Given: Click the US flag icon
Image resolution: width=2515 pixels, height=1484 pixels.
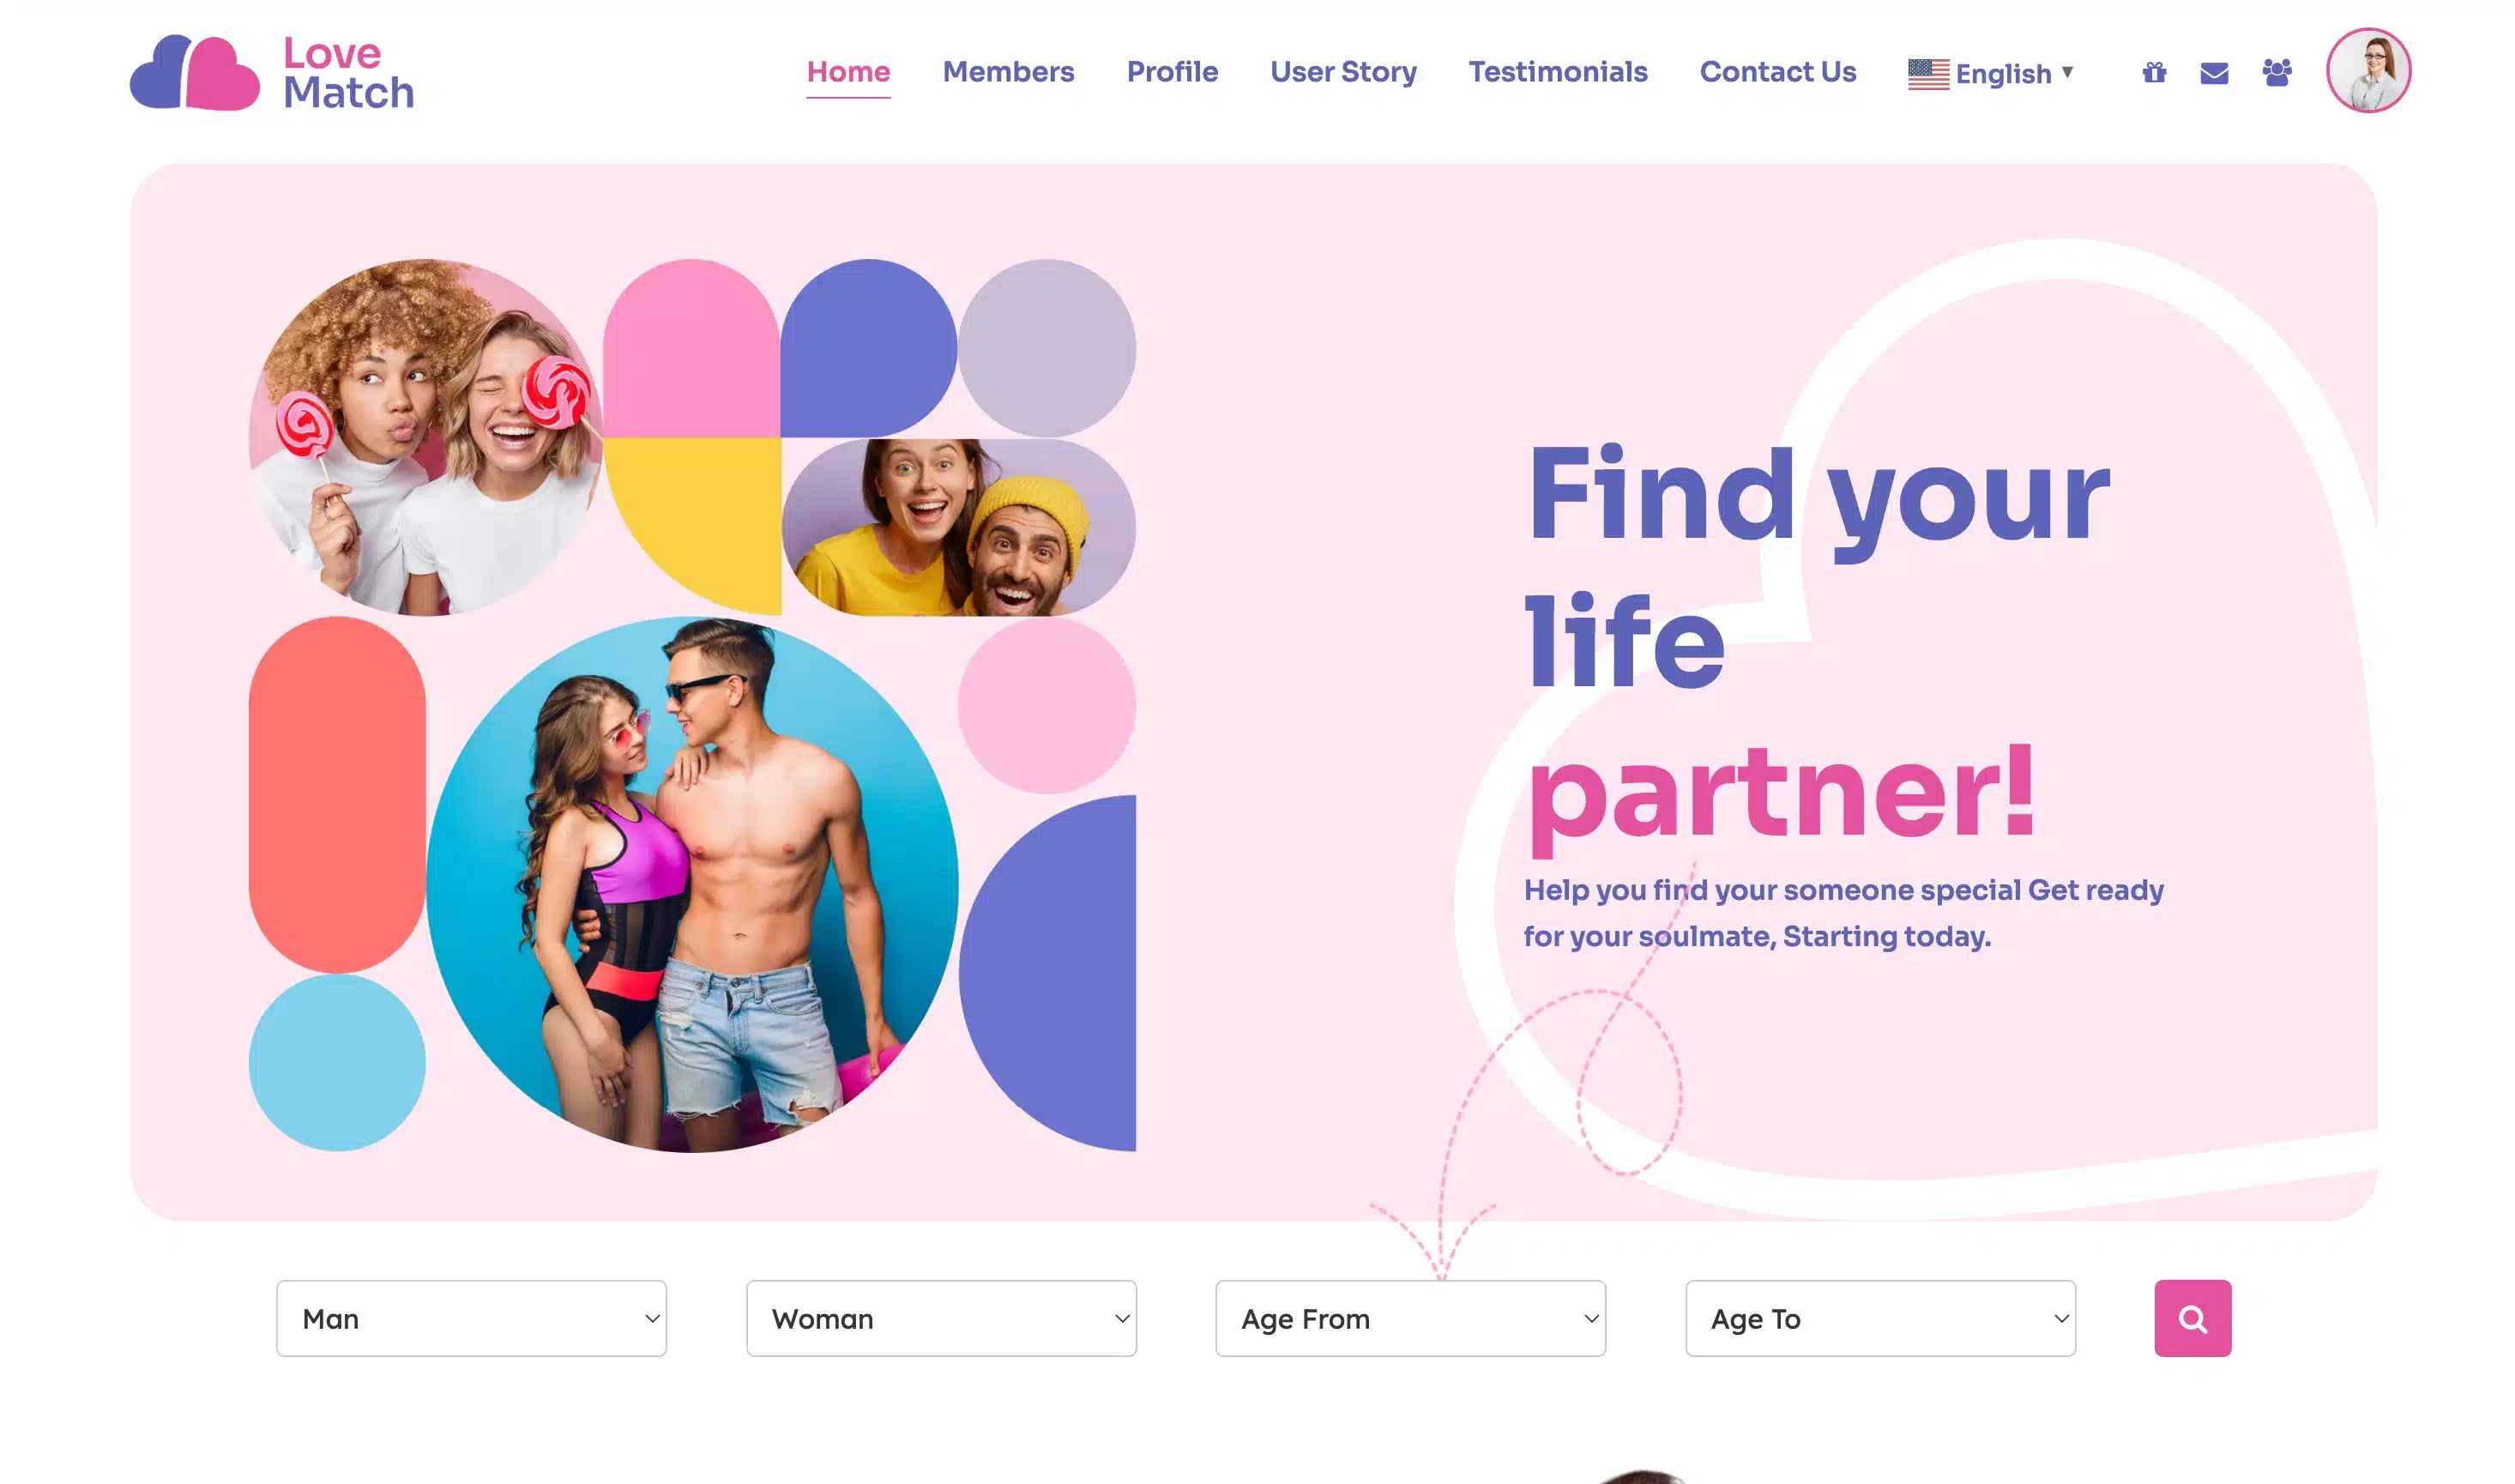Looking at the screenshot, I should point(1928,74).
